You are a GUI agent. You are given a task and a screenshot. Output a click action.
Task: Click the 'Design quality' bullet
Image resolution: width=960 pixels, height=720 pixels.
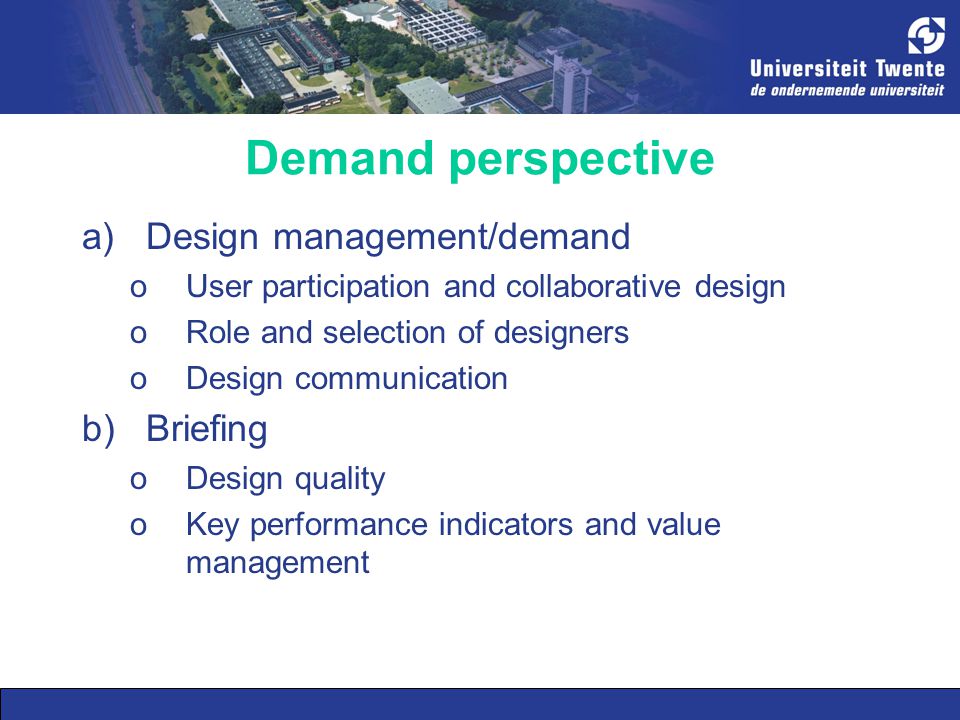coord(285,479)
